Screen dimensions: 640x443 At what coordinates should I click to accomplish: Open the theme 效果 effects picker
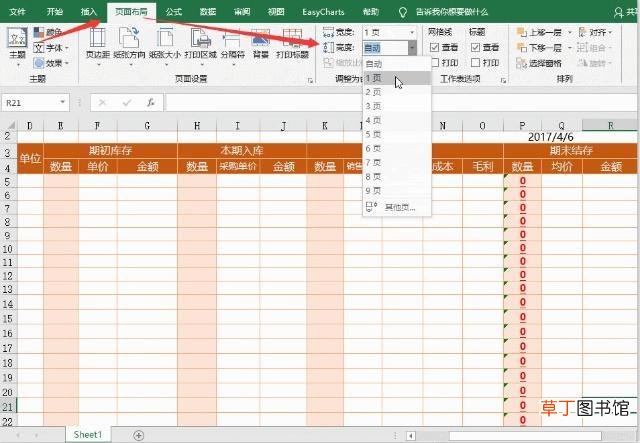(x=51, y=63)
